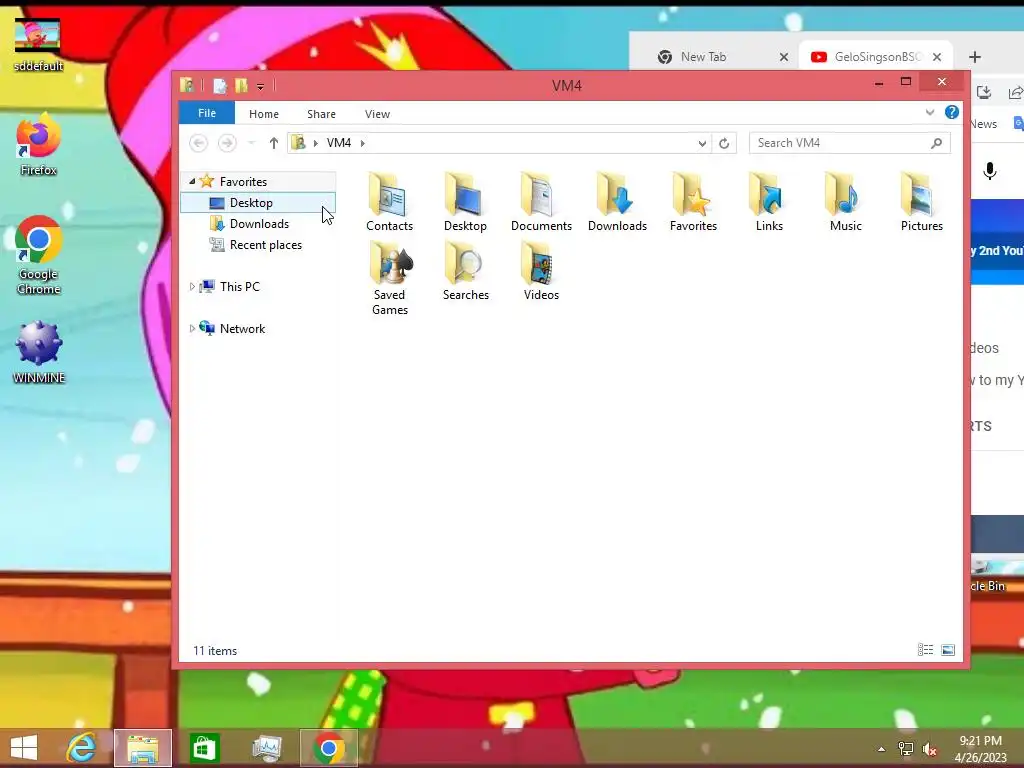Image resolution: width=1024 pixels, height=768 pixels.
Task: Open taskbar clock and date
Action: [x=980, y=748]
